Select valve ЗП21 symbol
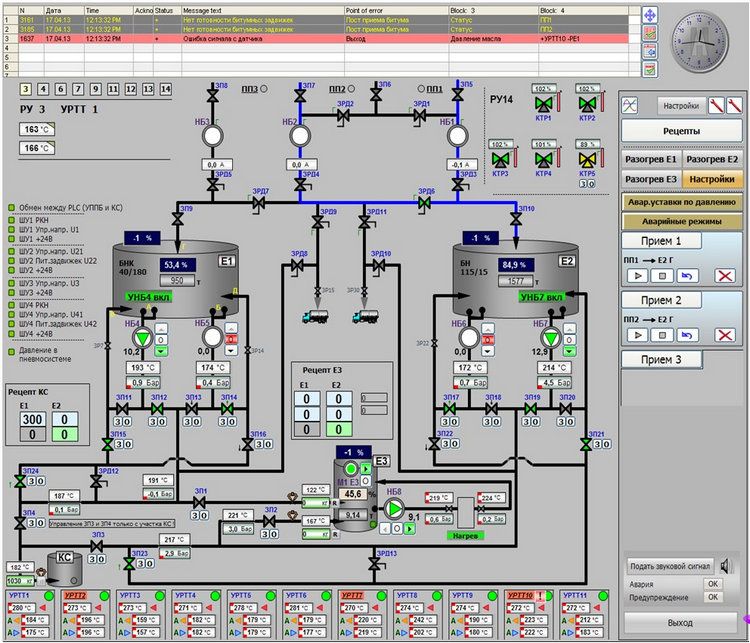The image size is (750, 643). click(585, 445)
